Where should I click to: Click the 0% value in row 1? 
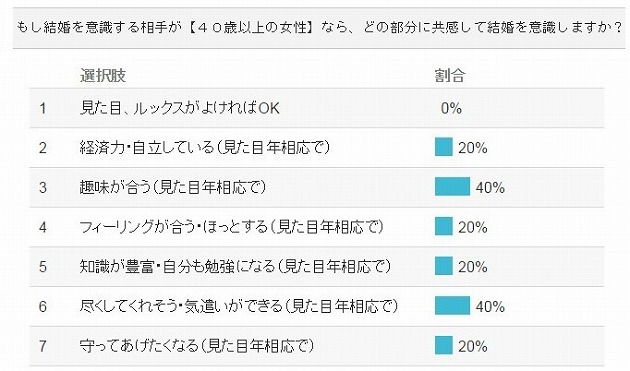point(451,108)
